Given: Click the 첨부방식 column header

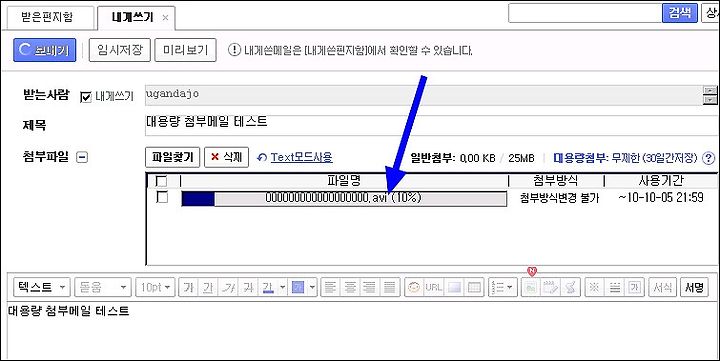Looking at the screenshot, I should (x=556, y=180).
